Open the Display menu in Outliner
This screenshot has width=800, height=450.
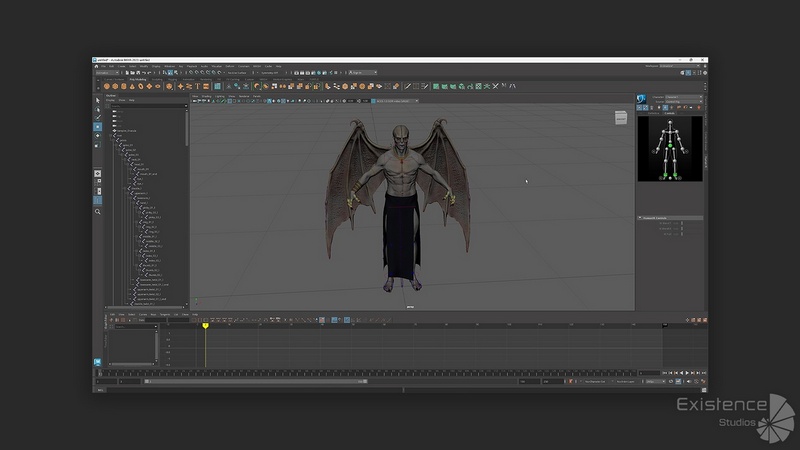(110, 100)
